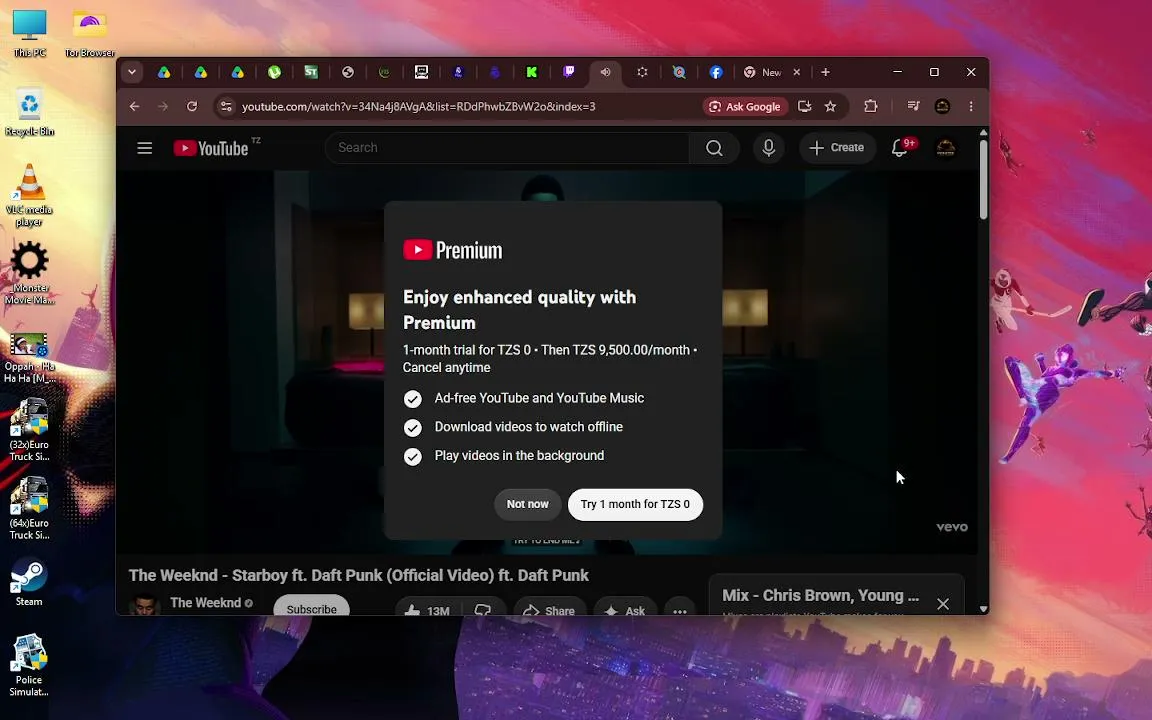Open the This PC desktop icon
Viewport: 1152px width, 720px height.
(29, 34)
